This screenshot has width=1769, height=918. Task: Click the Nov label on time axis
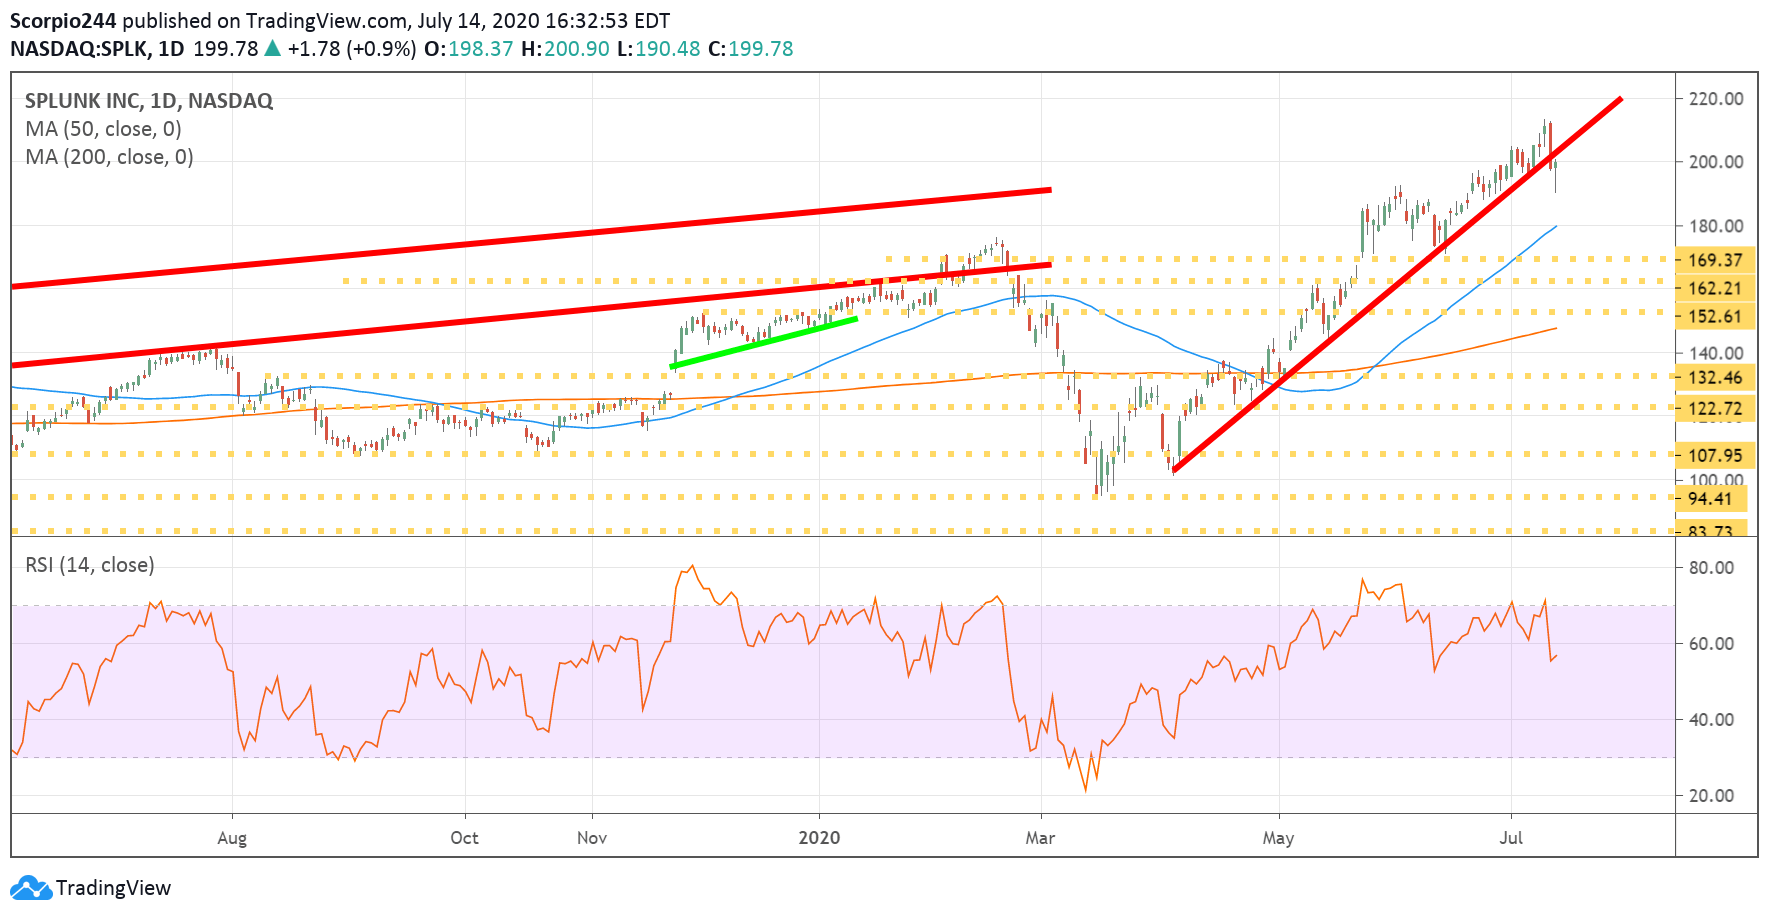(592, 838)
